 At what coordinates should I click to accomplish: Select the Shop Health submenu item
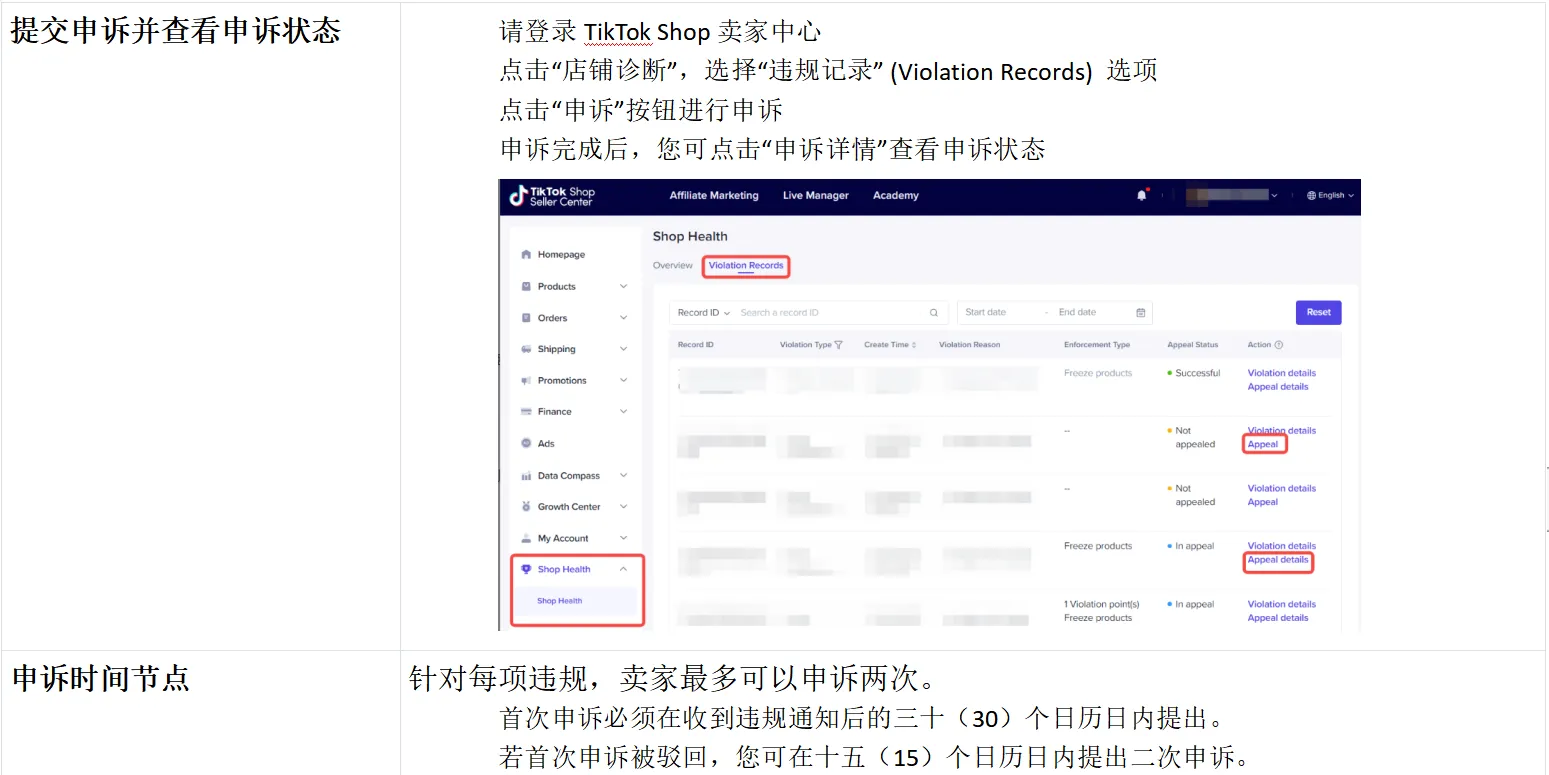(x=560, y=601)
